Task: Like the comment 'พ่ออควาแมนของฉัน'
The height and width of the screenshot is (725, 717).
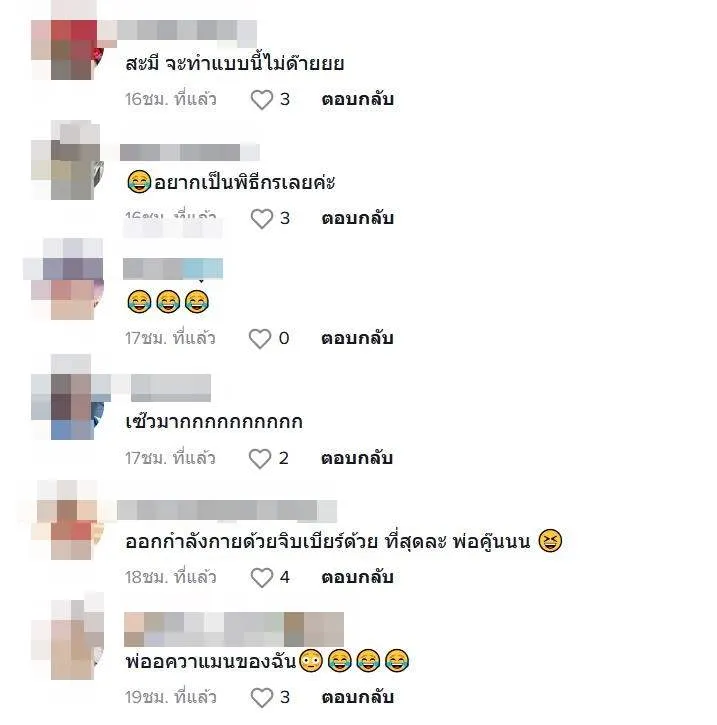Action: (262, 697)
